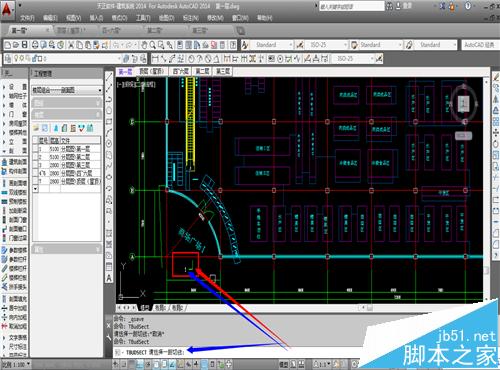Run the 剖面填充 command
The height and width of the screenshot is (370, 500).
click(x=15, y=299)
